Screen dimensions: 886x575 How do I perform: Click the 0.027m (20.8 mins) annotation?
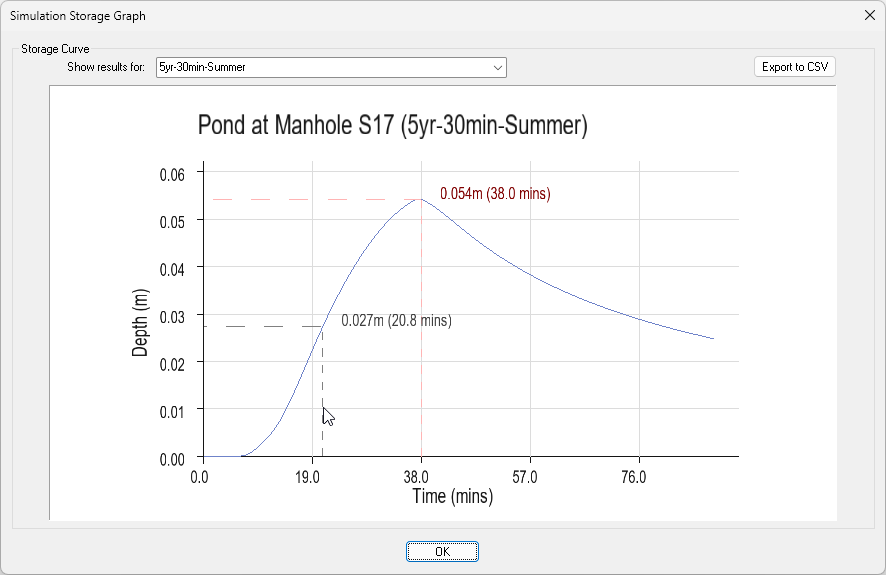[x=396, y=321]
